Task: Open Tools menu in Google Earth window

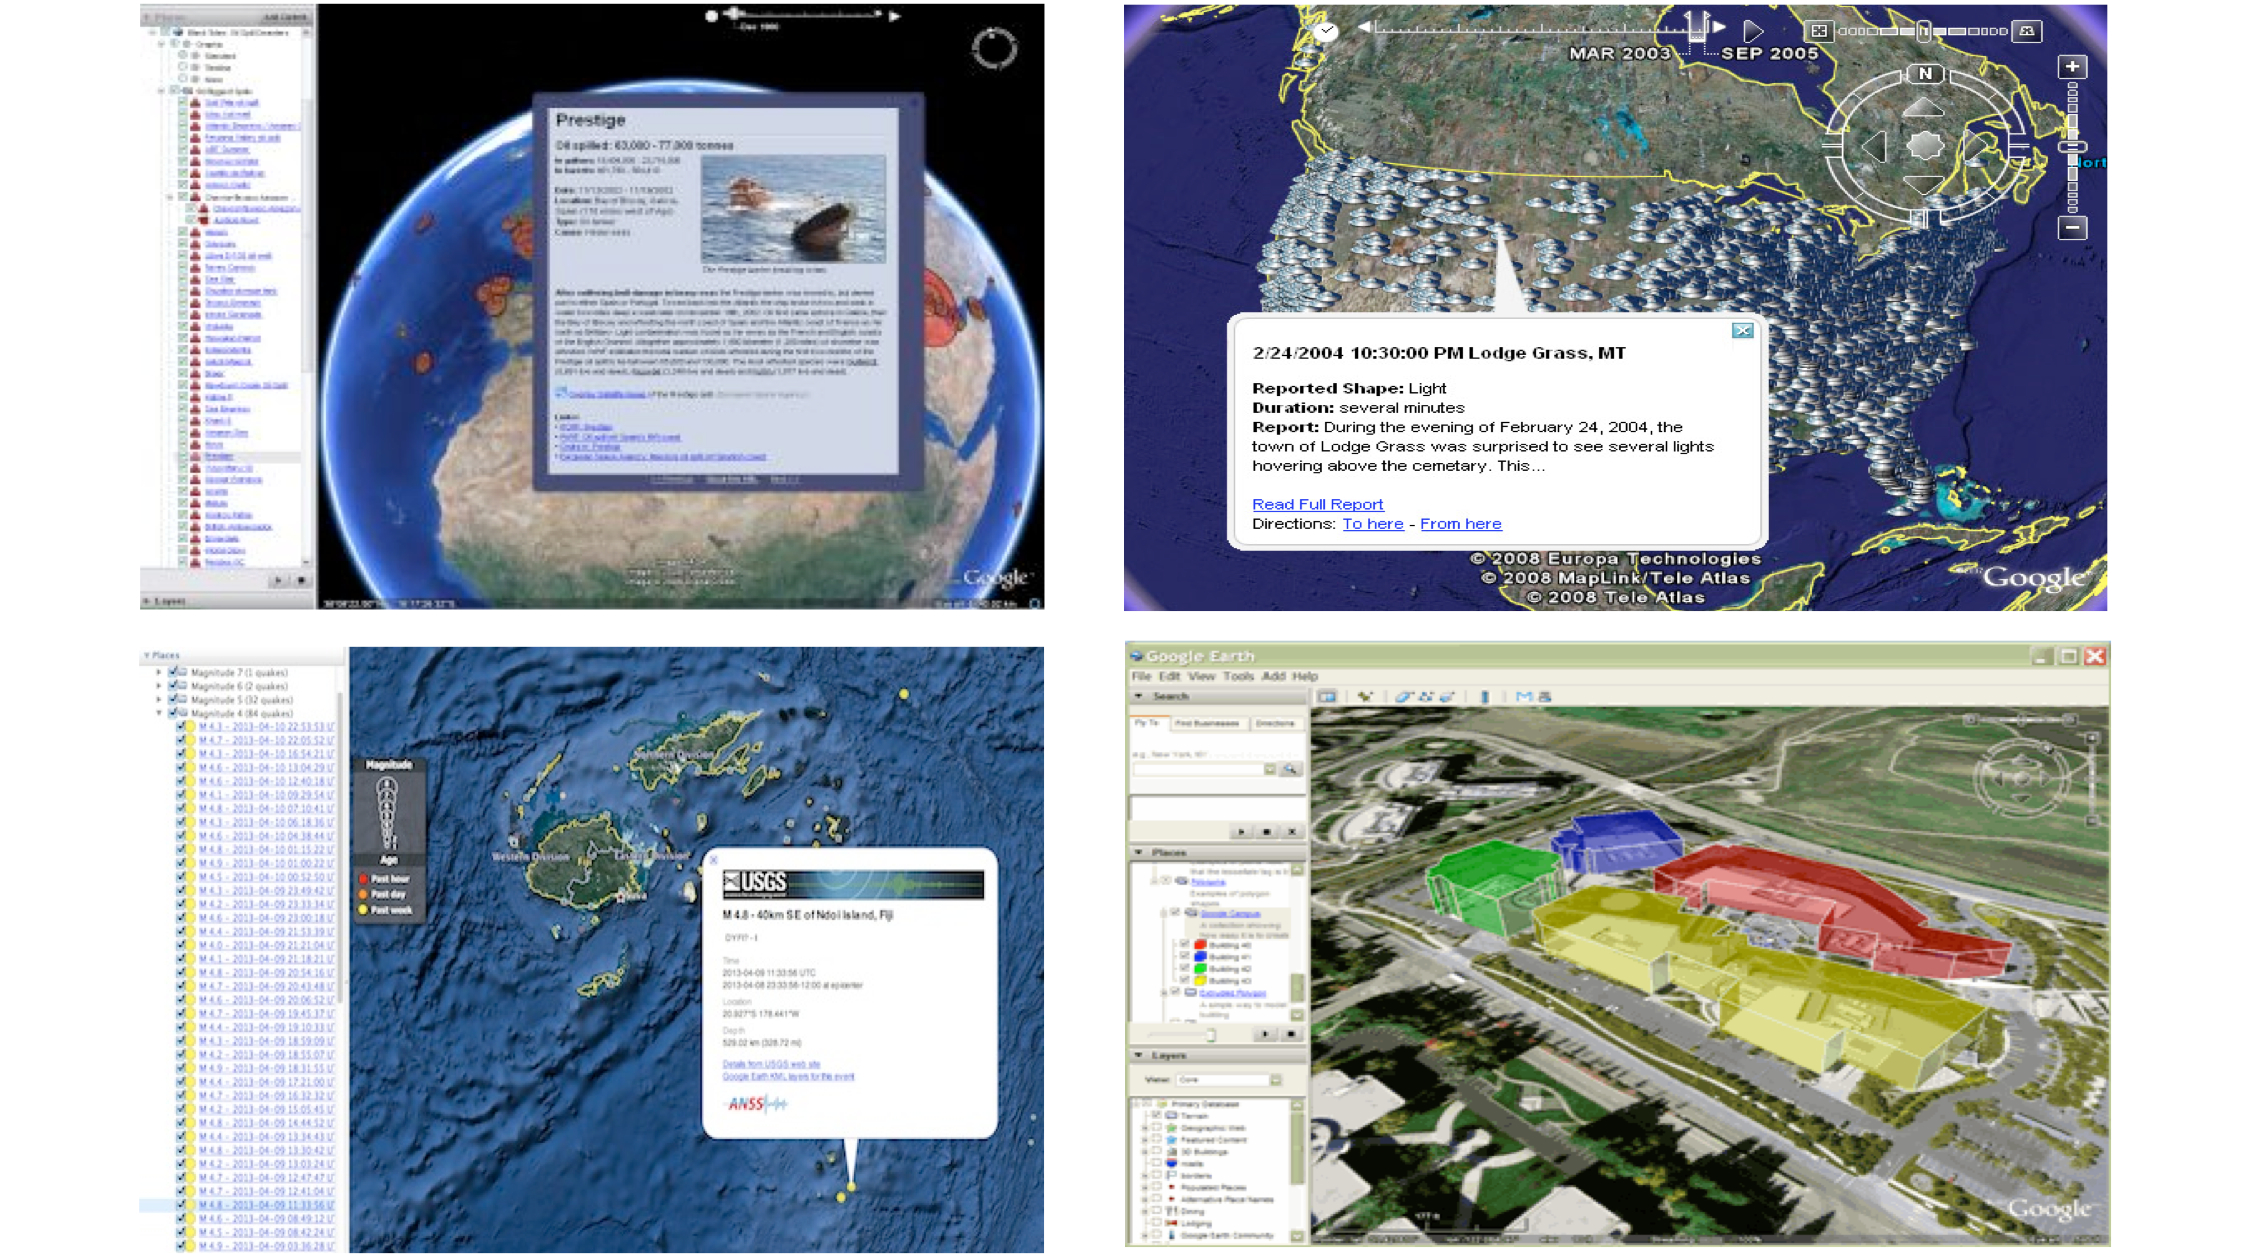Action: (x=1238, y=676)
